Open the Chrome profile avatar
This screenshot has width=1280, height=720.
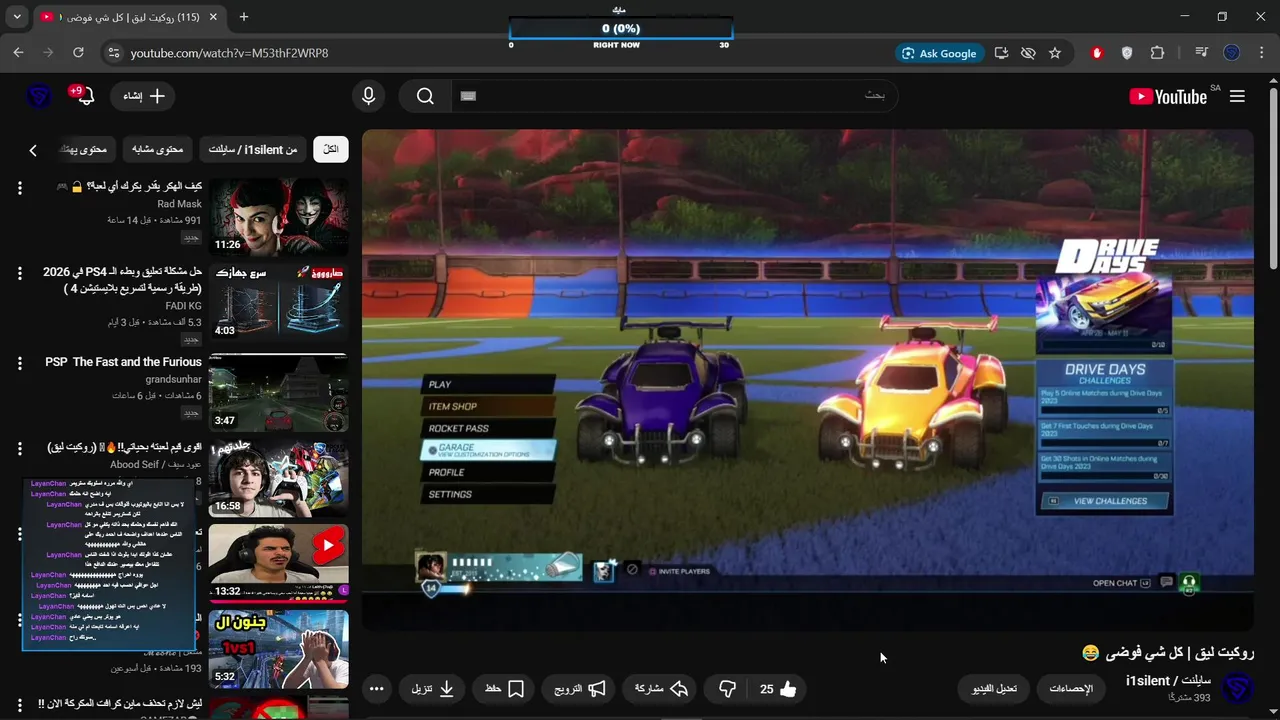tap(1232, 53)
